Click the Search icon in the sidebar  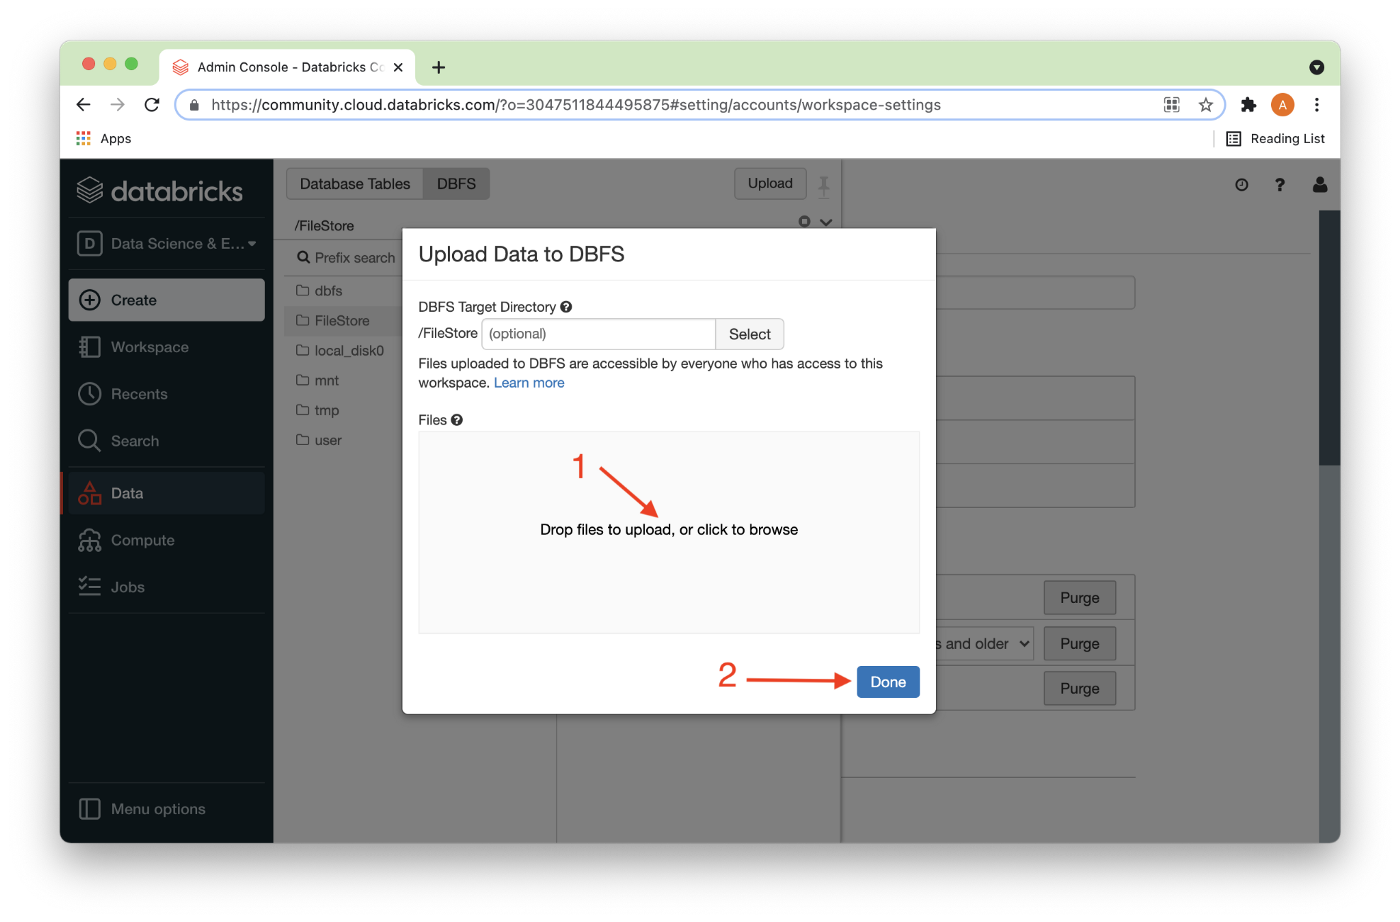89,440
